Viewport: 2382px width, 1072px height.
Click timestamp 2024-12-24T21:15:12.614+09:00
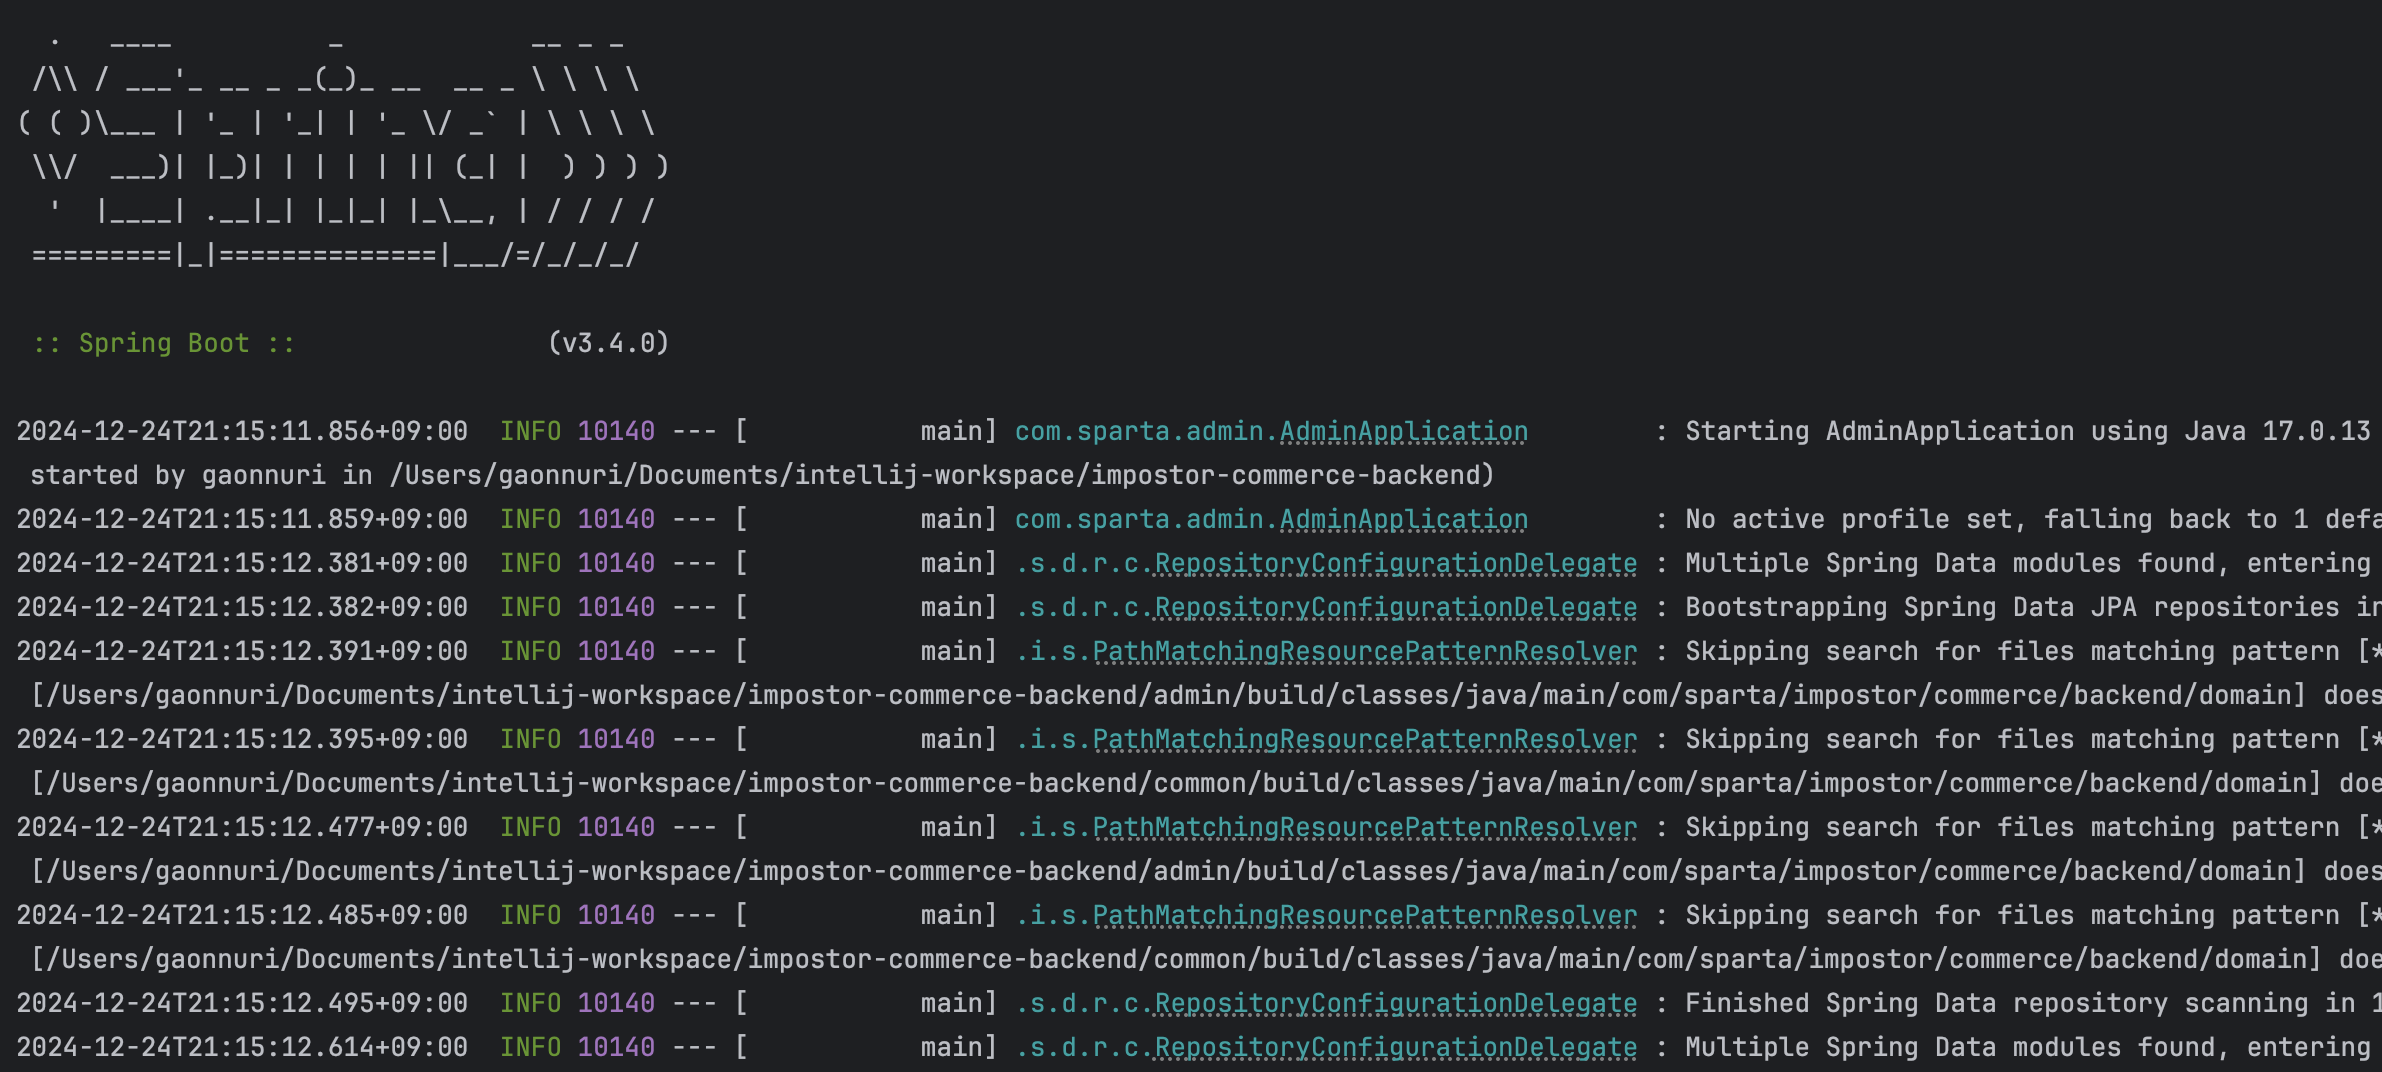pos(242,1047)
